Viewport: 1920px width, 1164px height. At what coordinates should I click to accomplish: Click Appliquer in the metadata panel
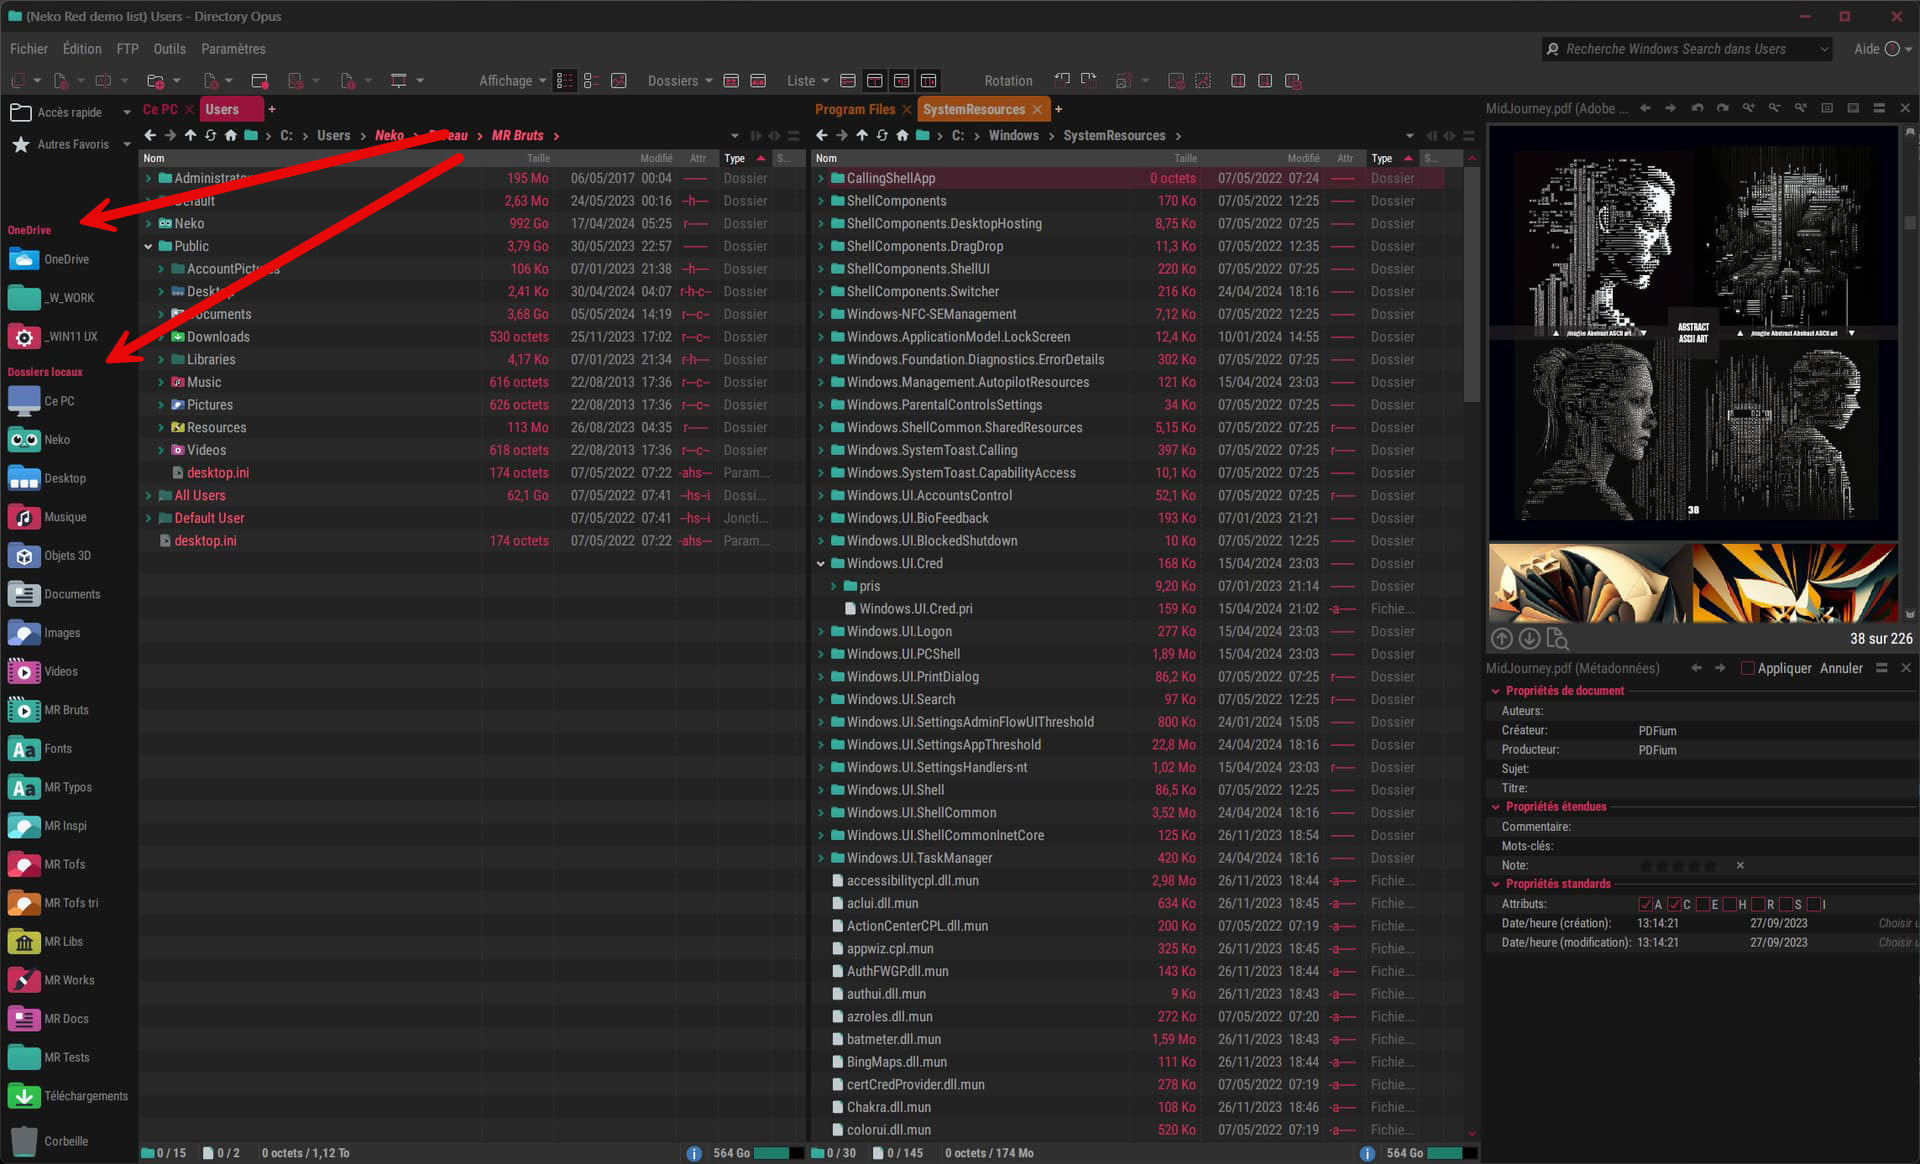pyautogui.click(x=1783, y=668)
